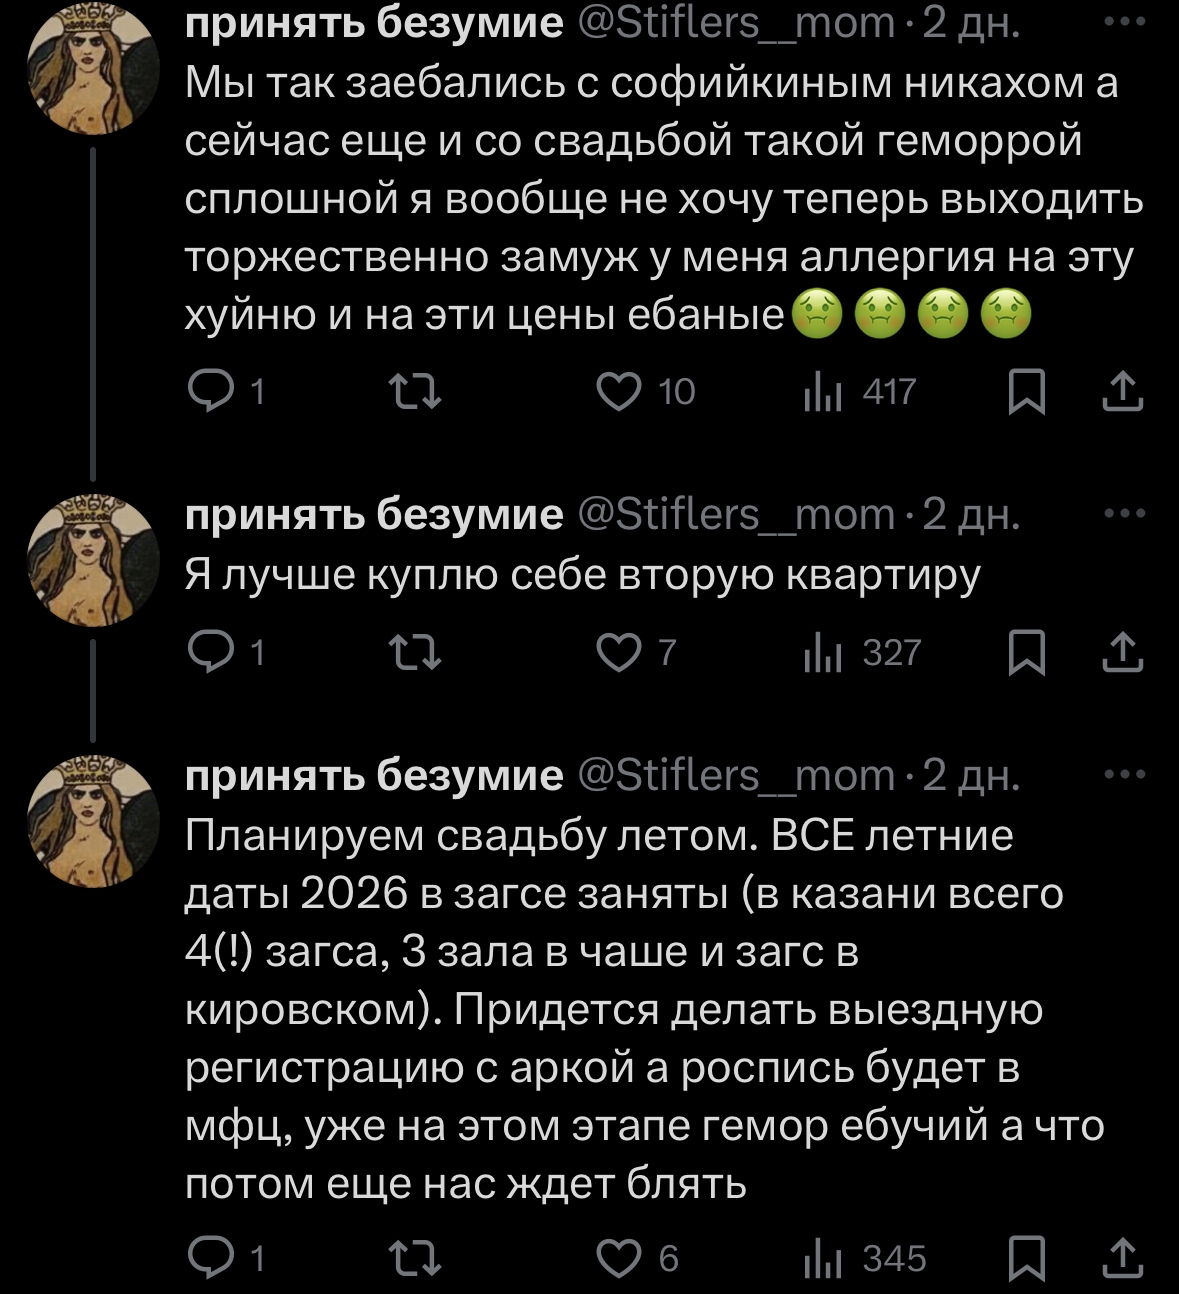Open more options for the second tweet
The width and height of the screenshot is (1179, 1294).
click(1126, 514)
